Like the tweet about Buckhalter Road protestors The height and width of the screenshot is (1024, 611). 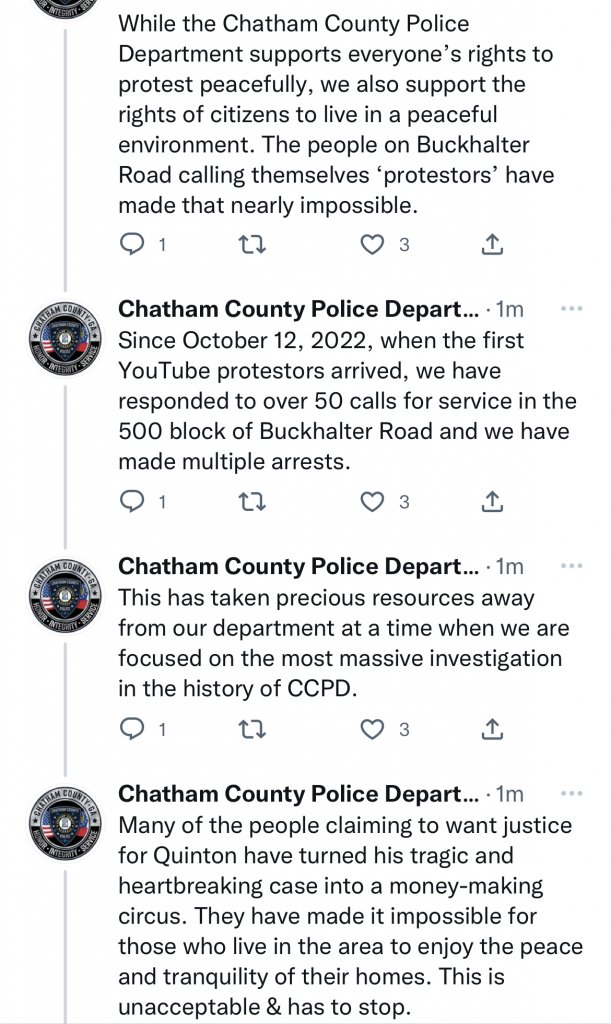coord(372,244)
